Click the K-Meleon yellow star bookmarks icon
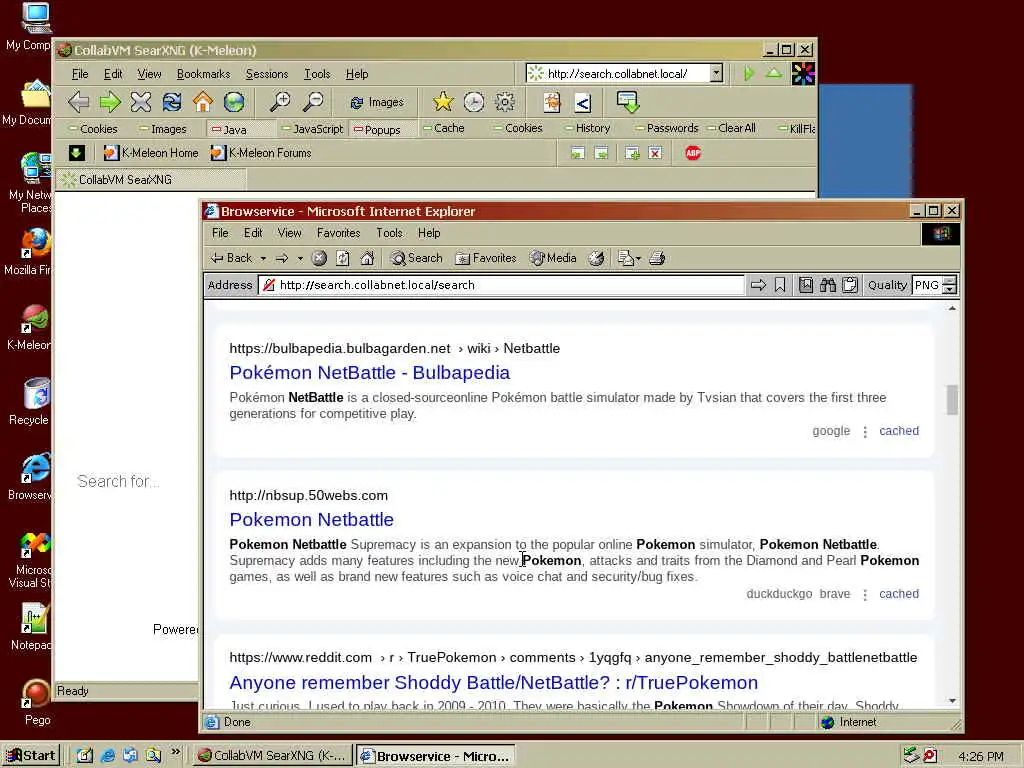Viewport: 1024px width, 768px height. click(443, 102)
